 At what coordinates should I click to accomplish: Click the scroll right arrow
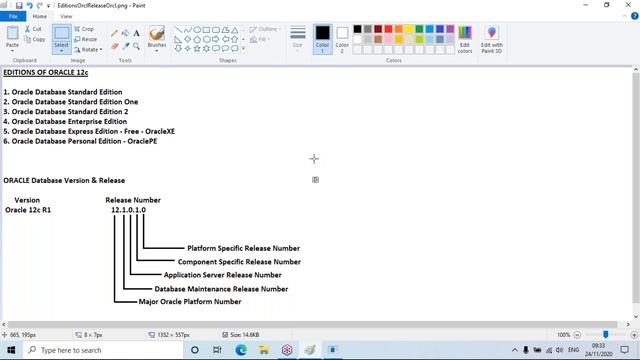click(628, 324)
